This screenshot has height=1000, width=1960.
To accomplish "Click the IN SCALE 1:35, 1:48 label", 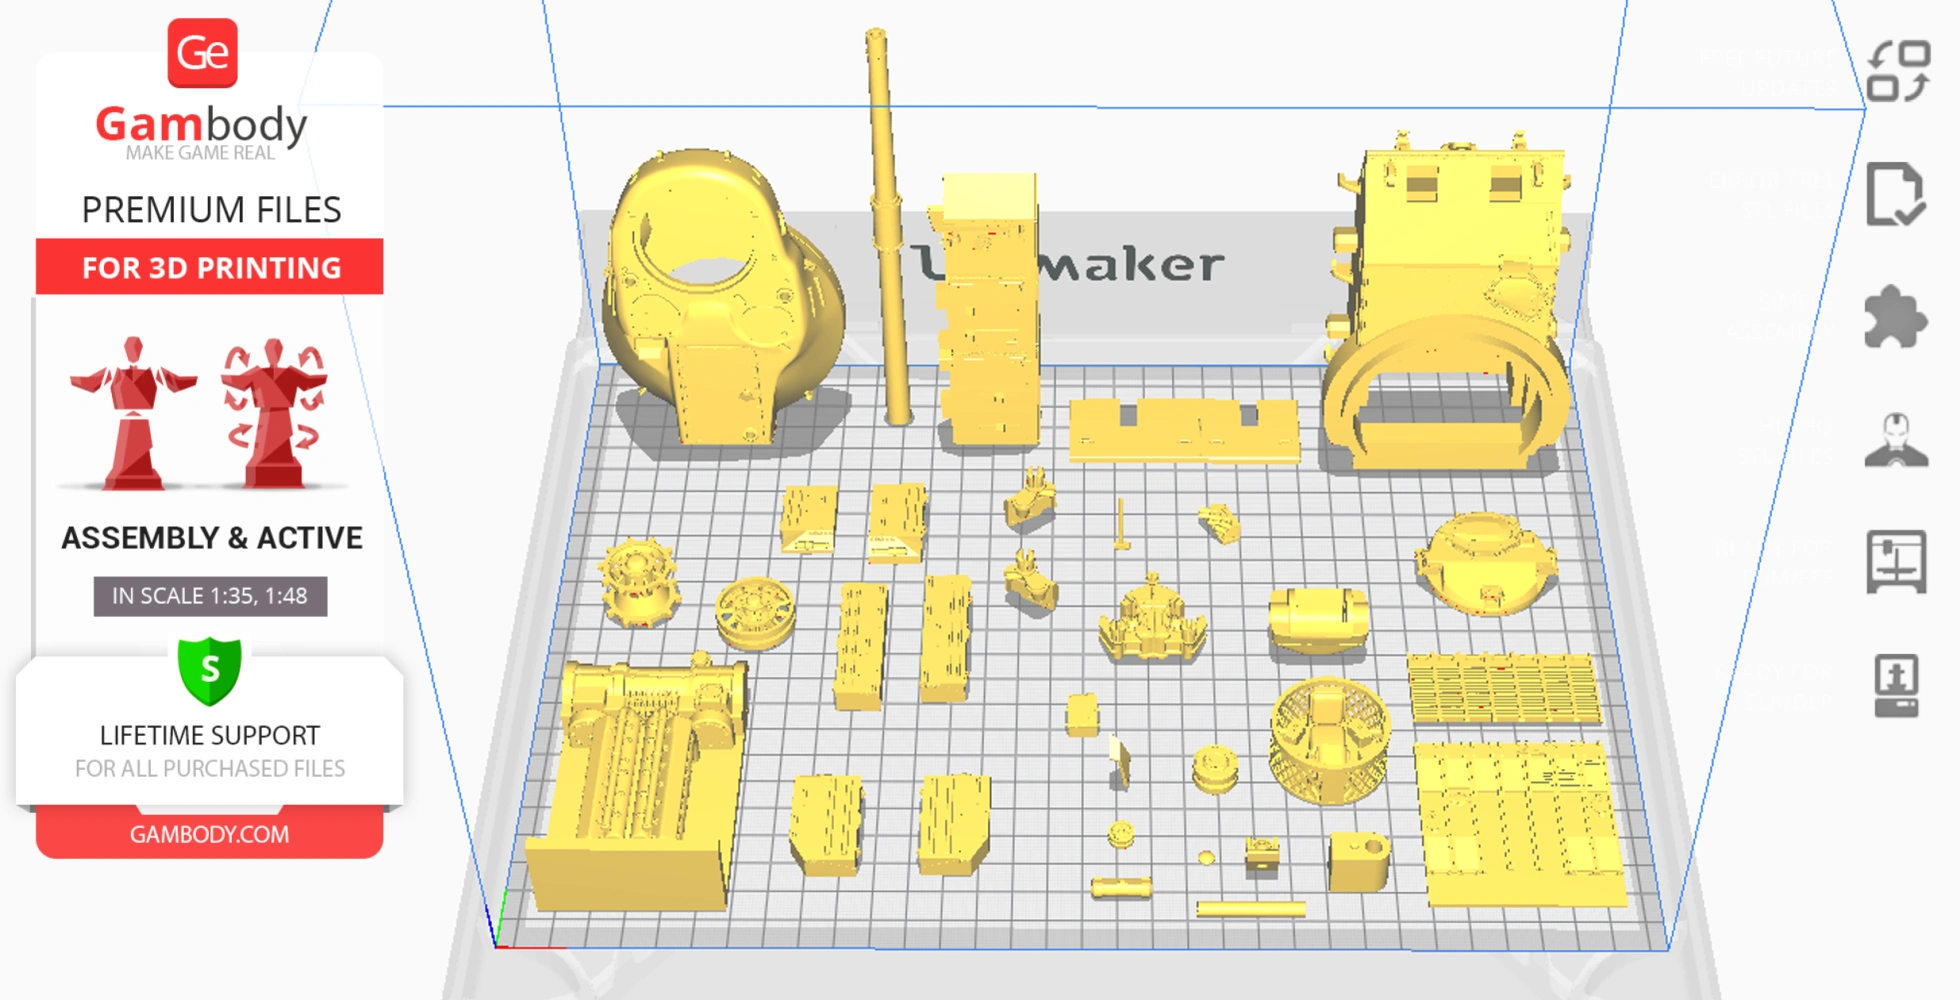I will [x=210, y=596].
